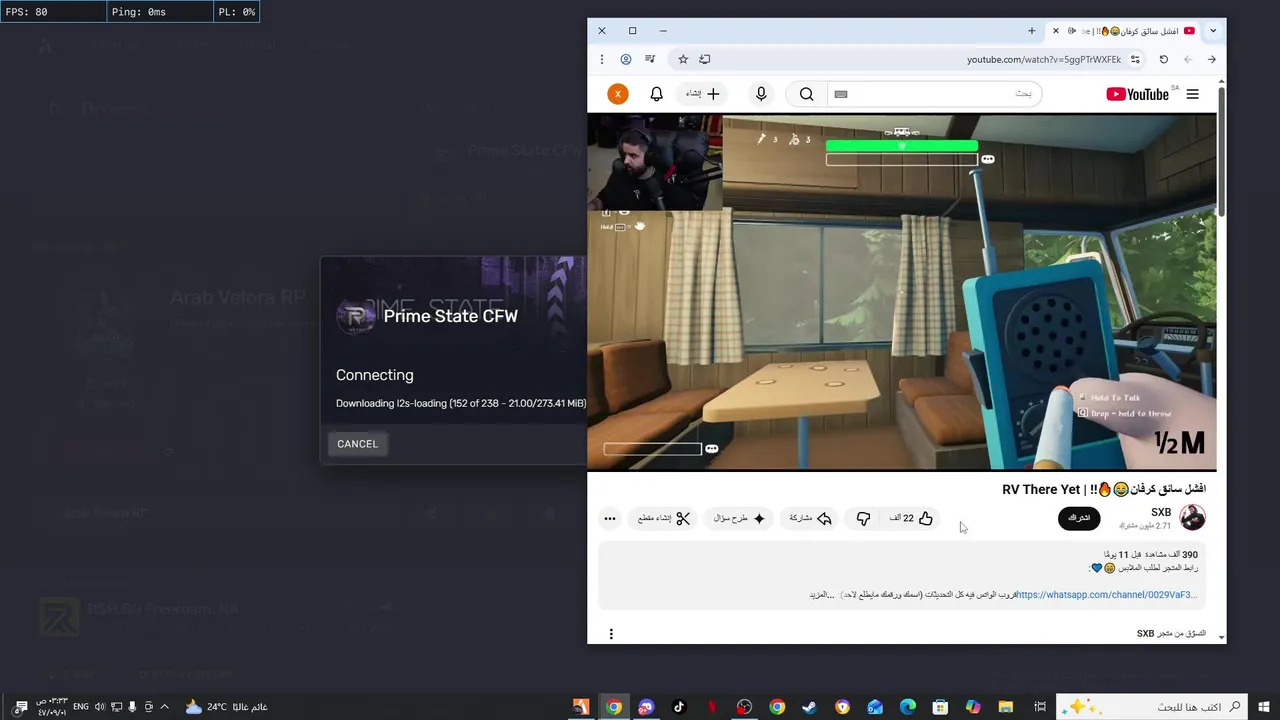Open Microsoft Store from taskbar
This screenshot has height=720, width=1280.
pyautogui.click(x=940, y=707)
